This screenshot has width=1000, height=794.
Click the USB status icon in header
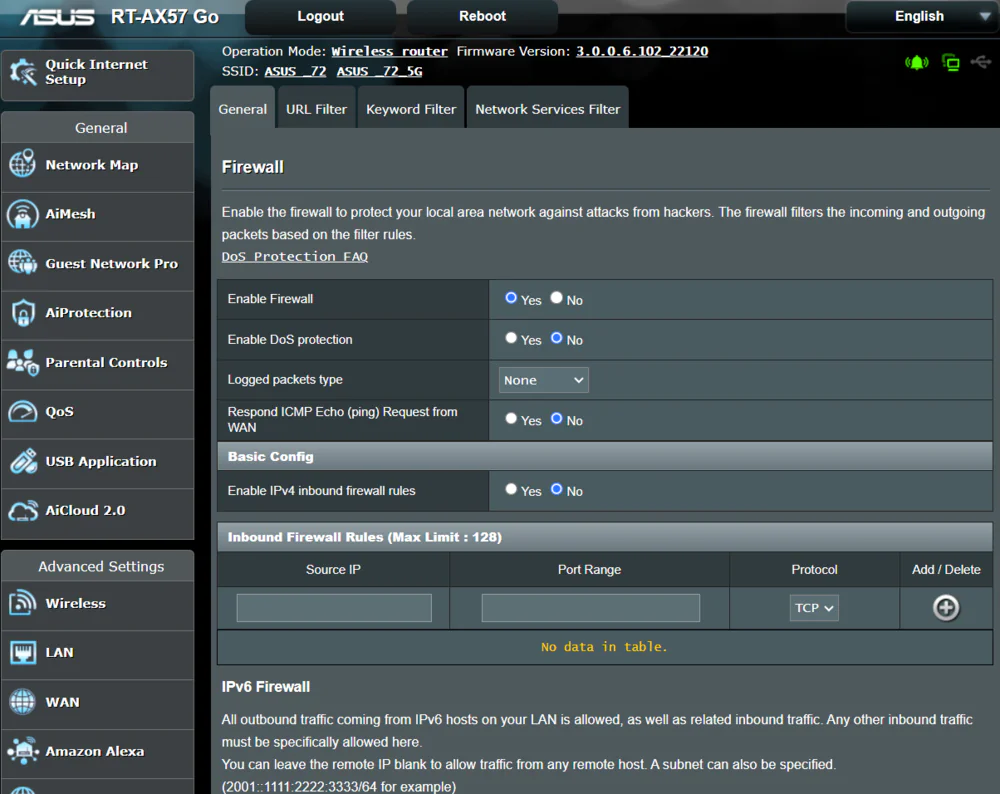pos(981,62)
